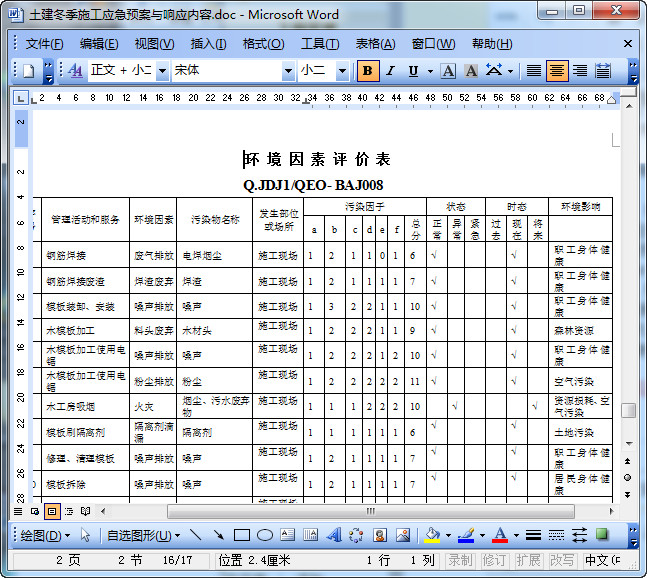Viewport: 647px width, 578px height.
Task: Open the 文件(F) menu
Action: click(45, 44)
